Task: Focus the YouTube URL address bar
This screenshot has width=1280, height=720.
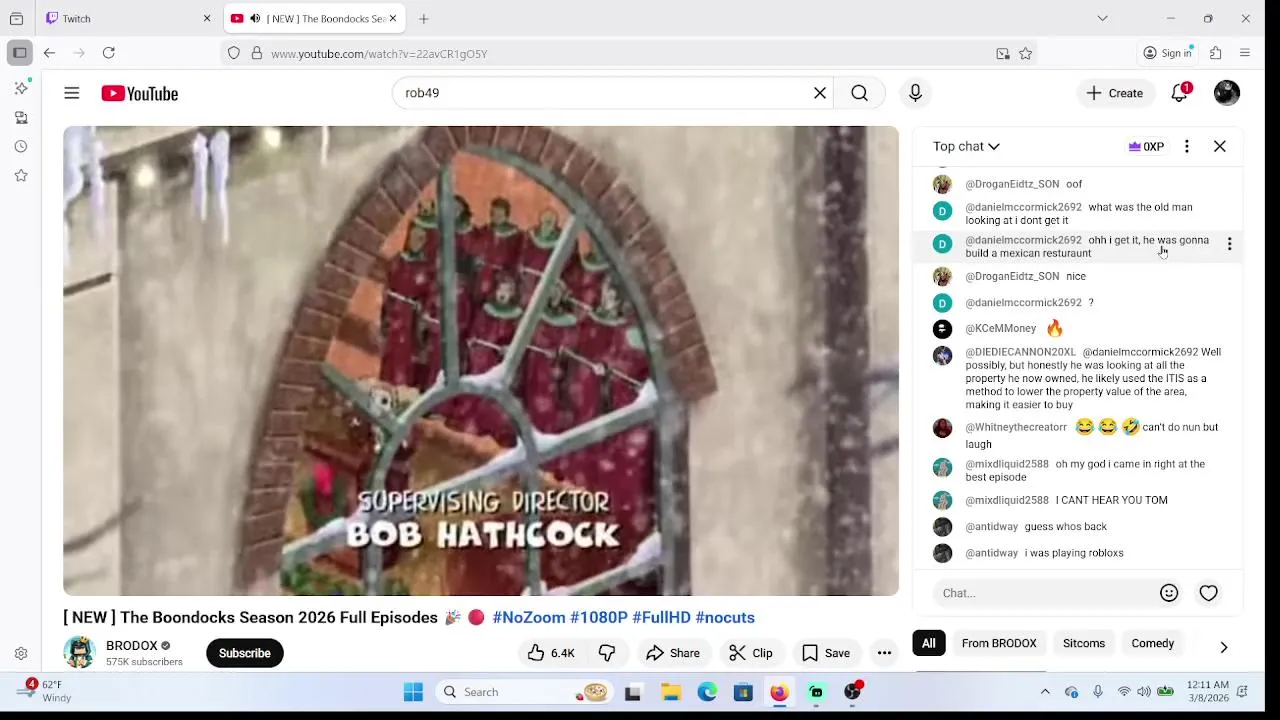Action: pos(630,54)
